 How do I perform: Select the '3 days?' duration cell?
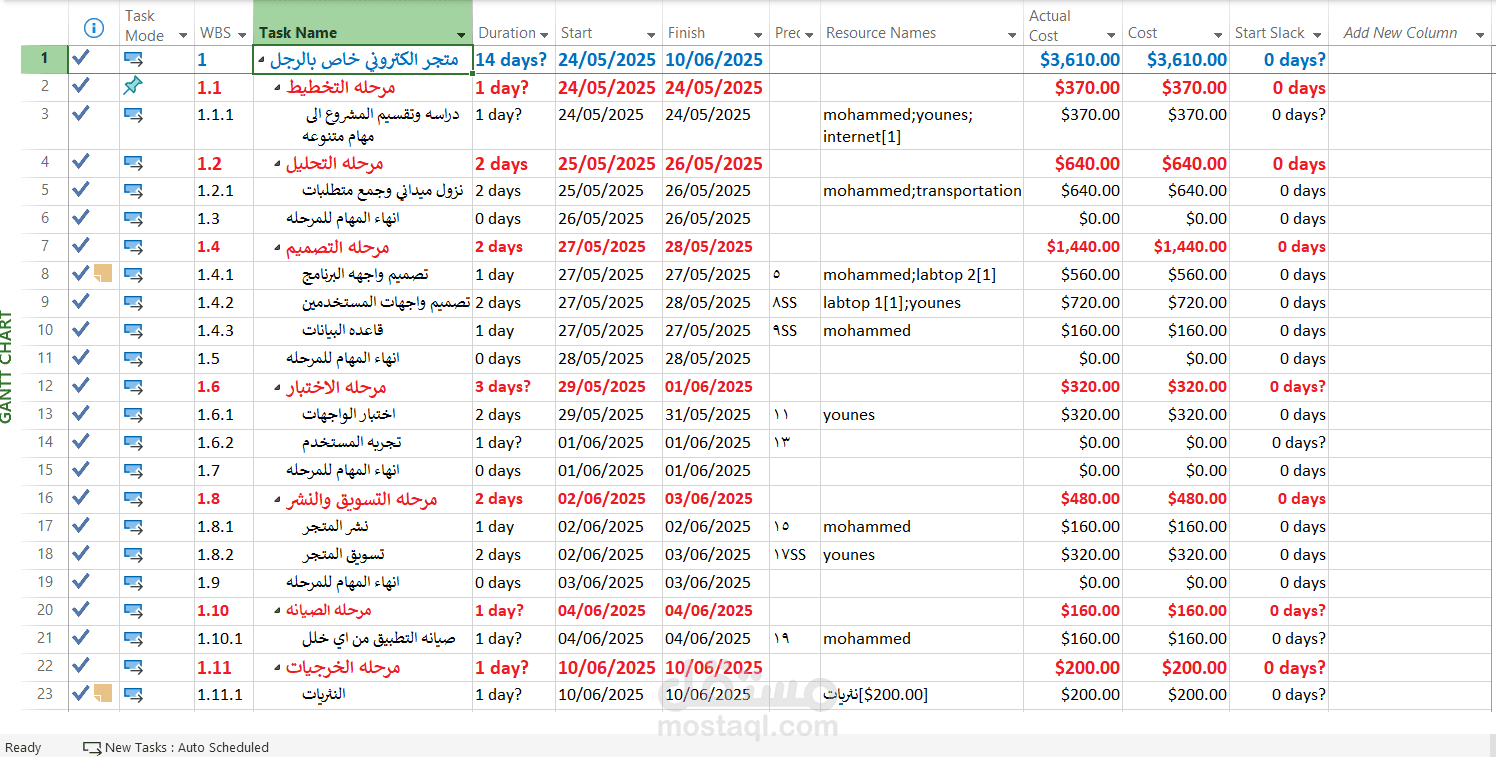coord(514,386)
